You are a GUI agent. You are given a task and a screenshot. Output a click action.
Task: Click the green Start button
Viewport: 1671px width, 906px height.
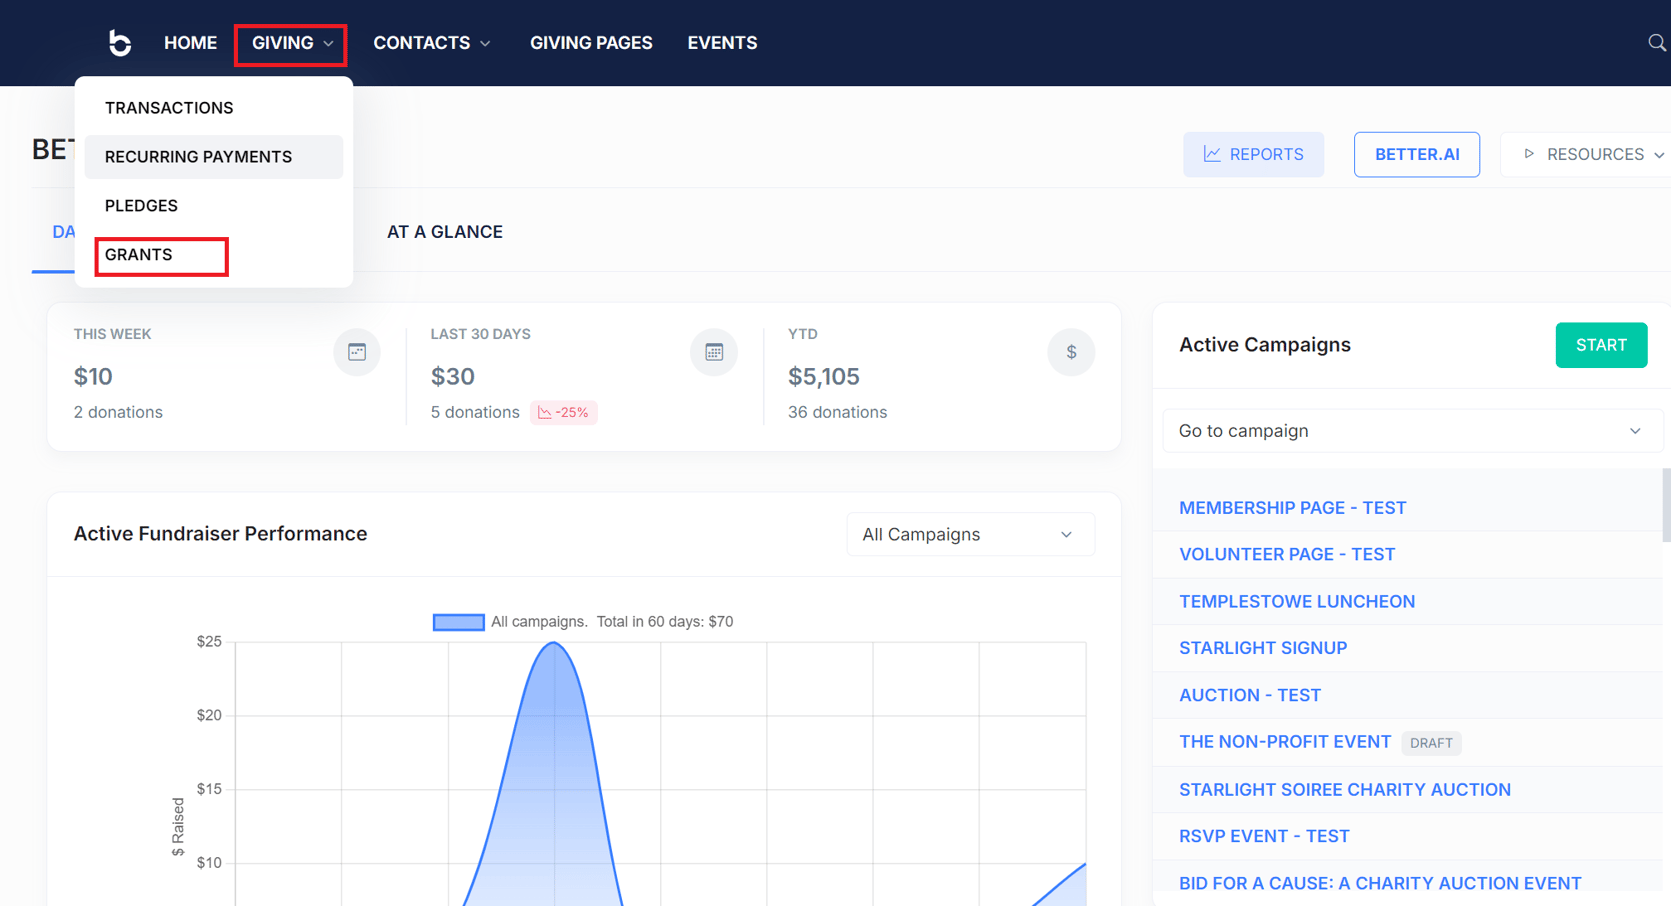[1600, 344]
